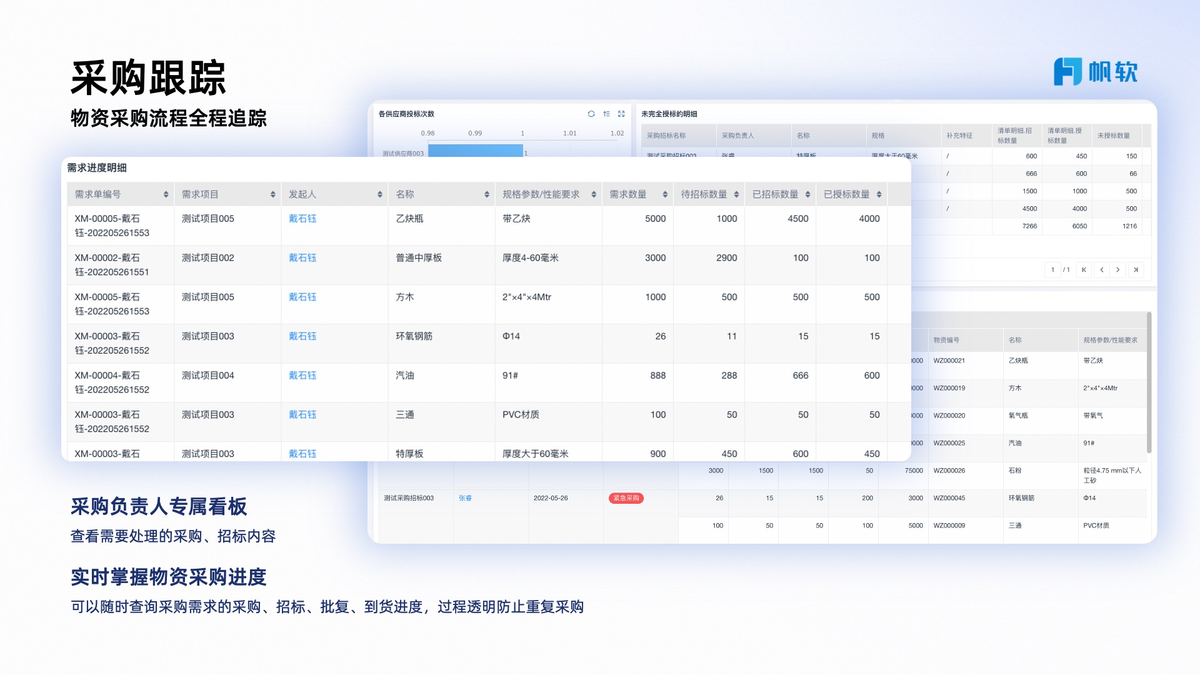This screenshot has height=675, width=1200.
Task: Open 戴石钰 link in the 乙炔瓶 row
Action: click(302, 219)
